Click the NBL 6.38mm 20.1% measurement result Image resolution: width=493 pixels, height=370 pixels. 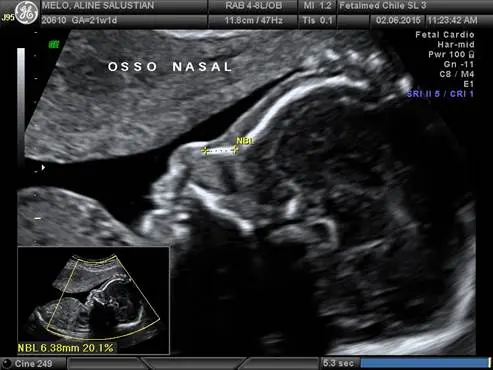(65, 348)
